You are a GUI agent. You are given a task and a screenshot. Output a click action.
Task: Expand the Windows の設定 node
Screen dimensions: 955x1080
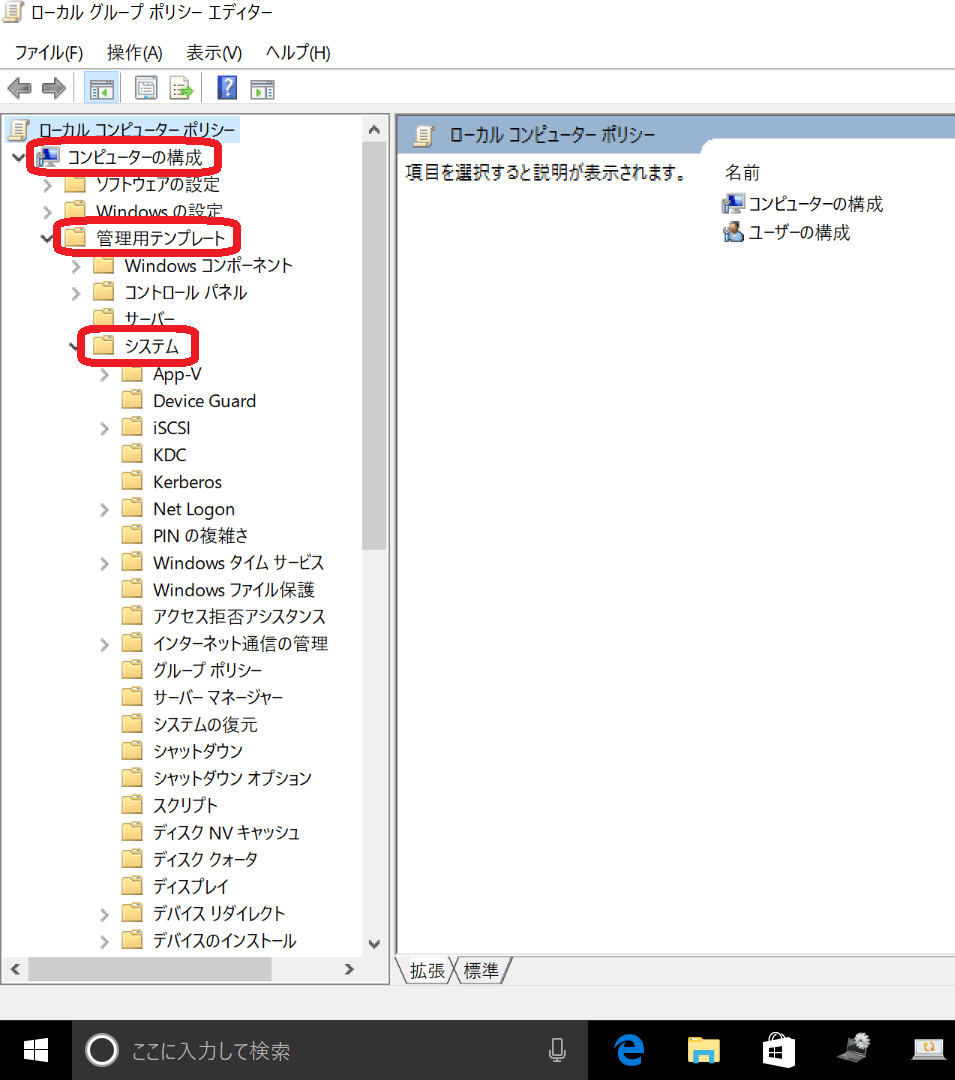(48, 211)
